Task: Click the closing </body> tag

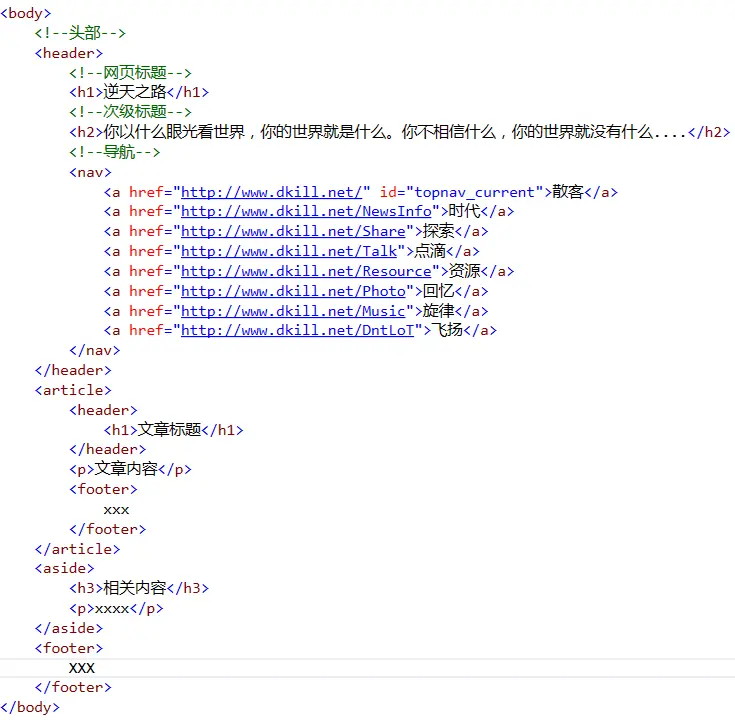Action: tap(30, 707)
